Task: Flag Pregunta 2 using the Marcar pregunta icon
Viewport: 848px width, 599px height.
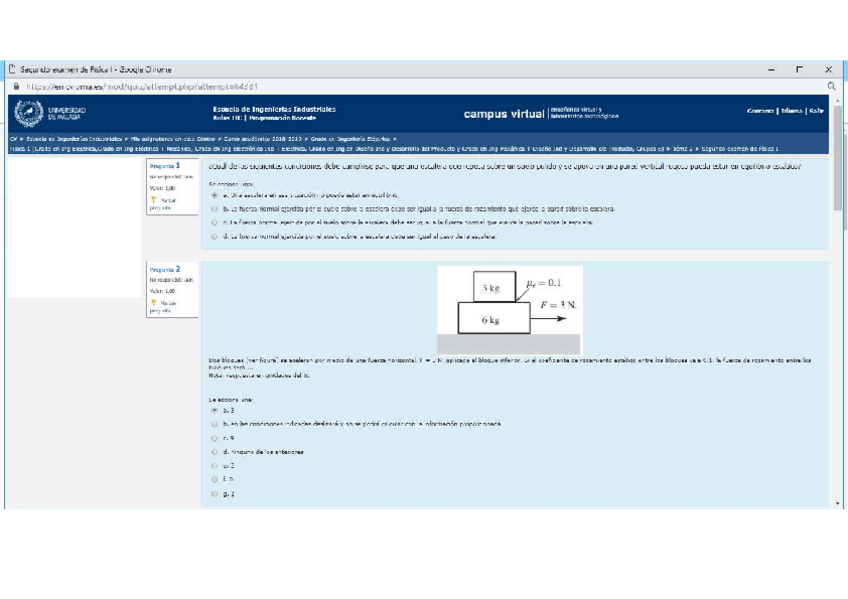Action: click(154, 303)
